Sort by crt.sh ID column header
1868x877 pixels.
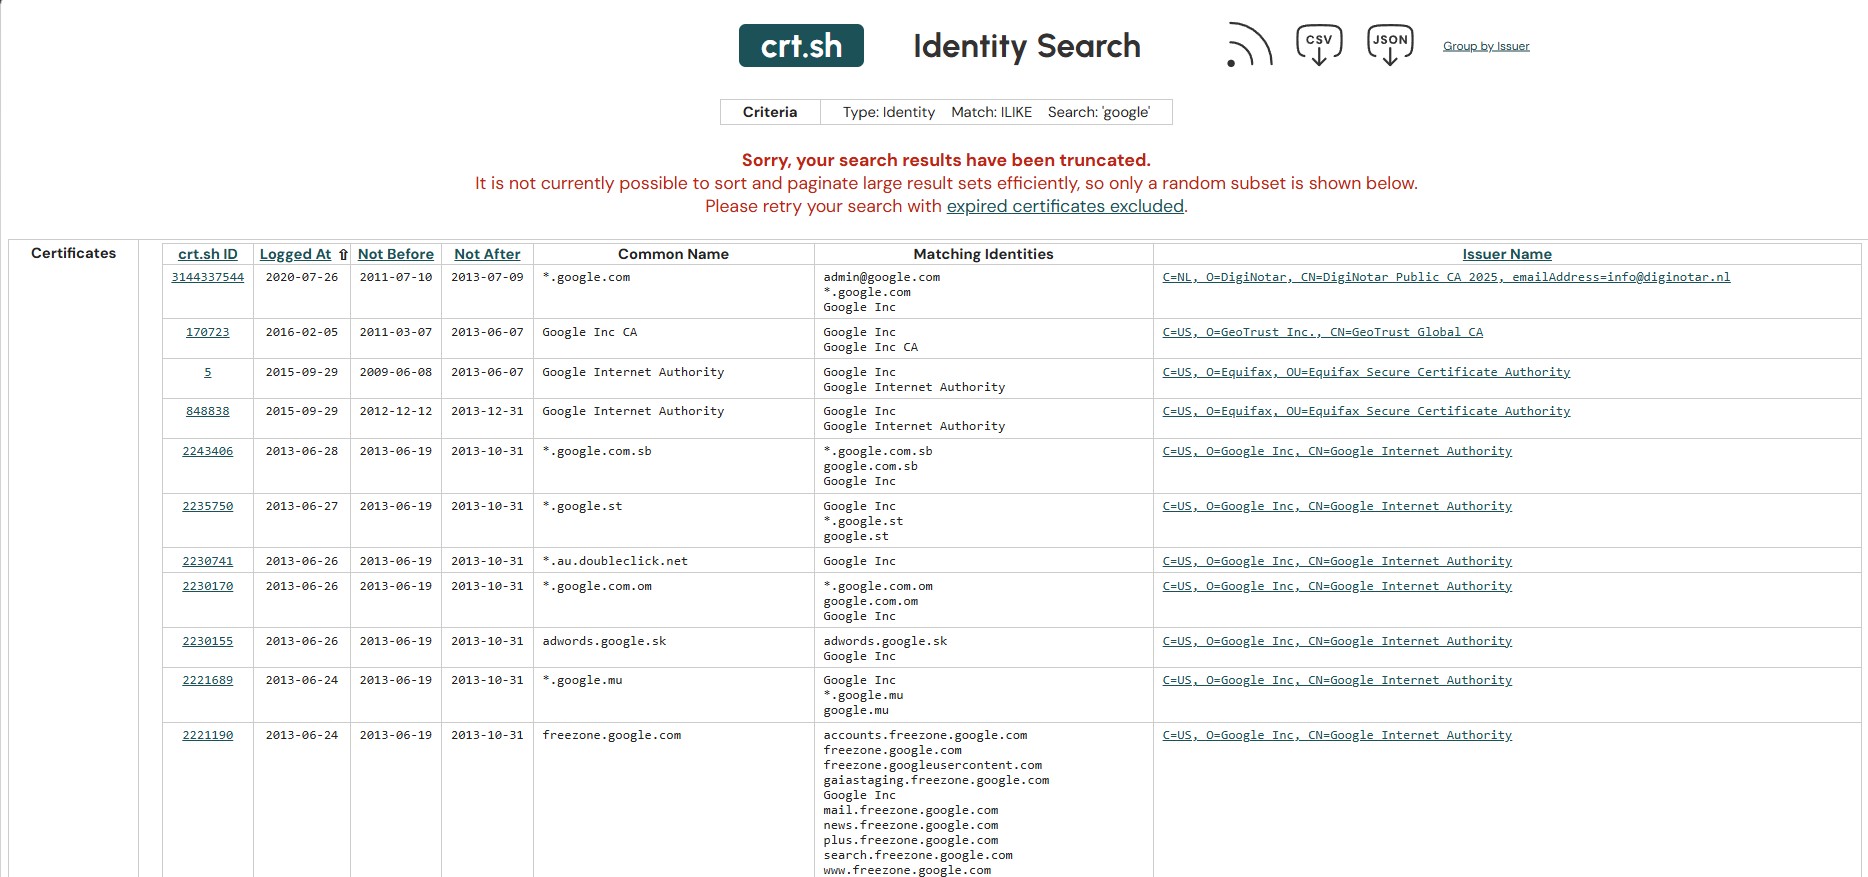coord(208,254)
